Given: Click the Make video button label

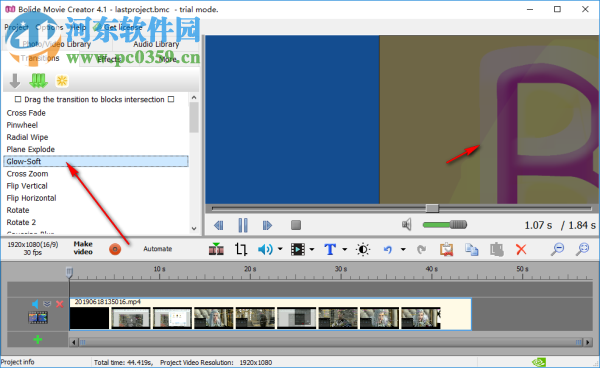Looking at the screenshot, I should click(83, 248).
